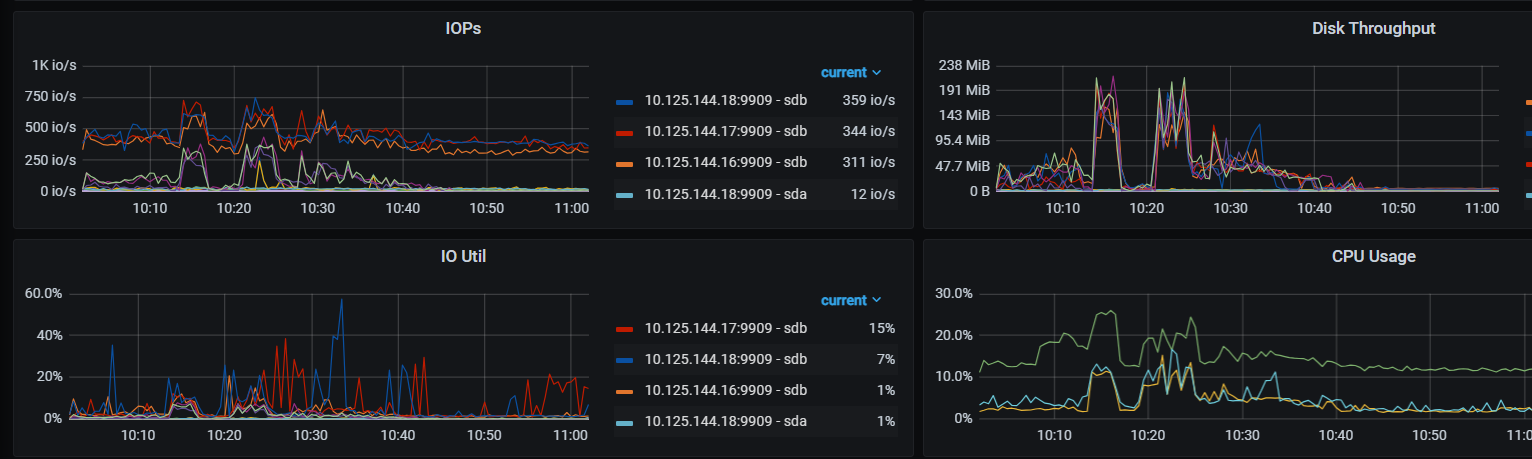Click orange swatch for 10.125.144.16 sdb in IO Util legend
This screenshot has width=1532, height=459.
coord(625,391)
